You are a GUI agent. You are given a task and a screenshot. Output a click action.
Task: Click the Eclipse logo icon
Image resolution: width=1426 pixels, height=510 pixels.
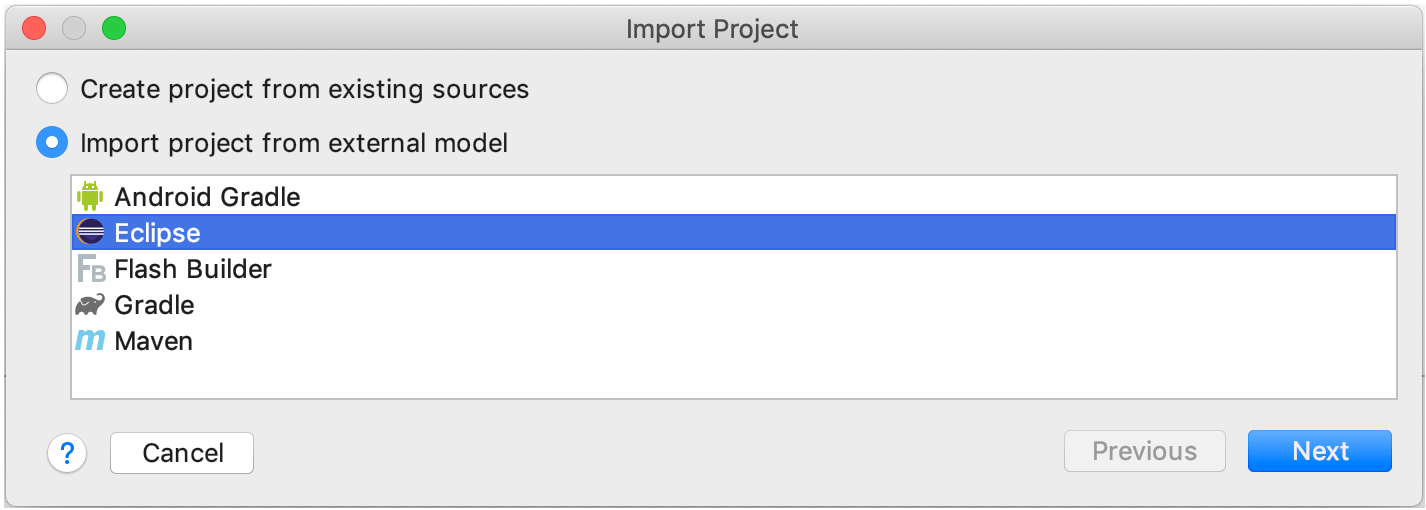[90, 233]
